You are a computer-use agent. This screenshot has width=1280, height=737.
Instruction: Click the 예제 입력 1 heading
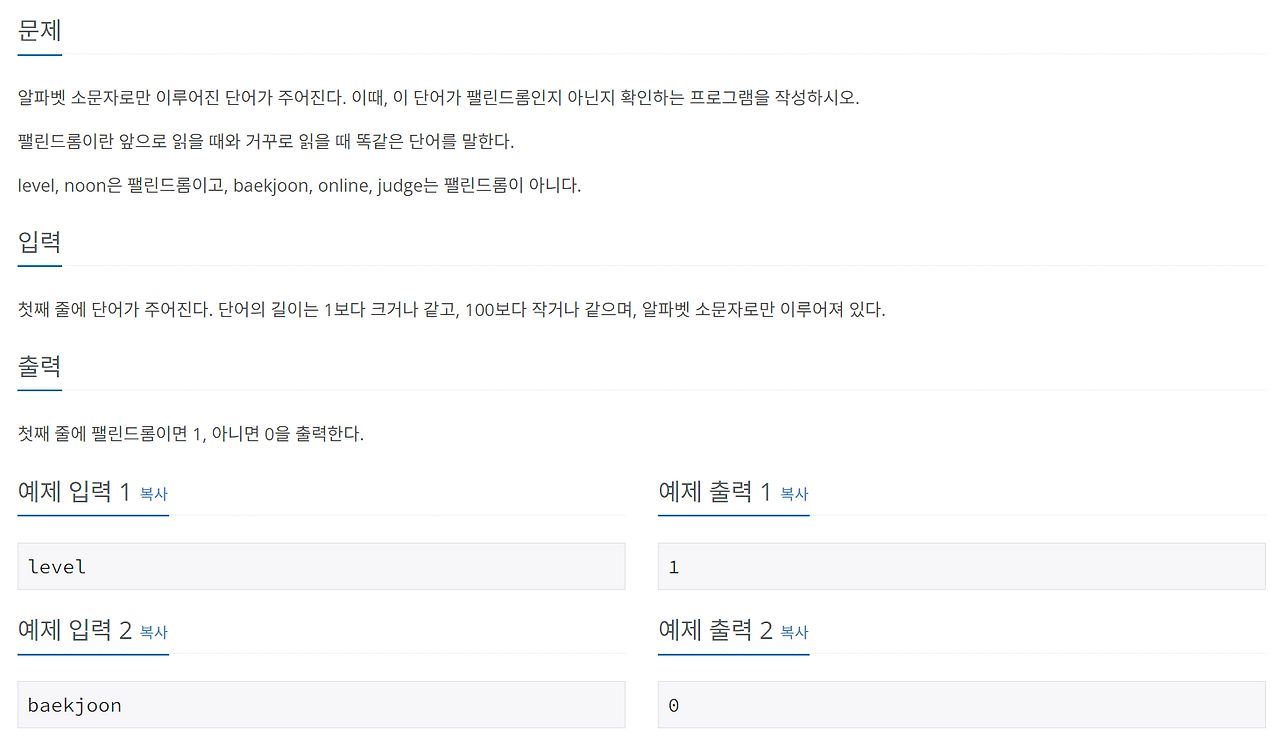coord(75,492)
